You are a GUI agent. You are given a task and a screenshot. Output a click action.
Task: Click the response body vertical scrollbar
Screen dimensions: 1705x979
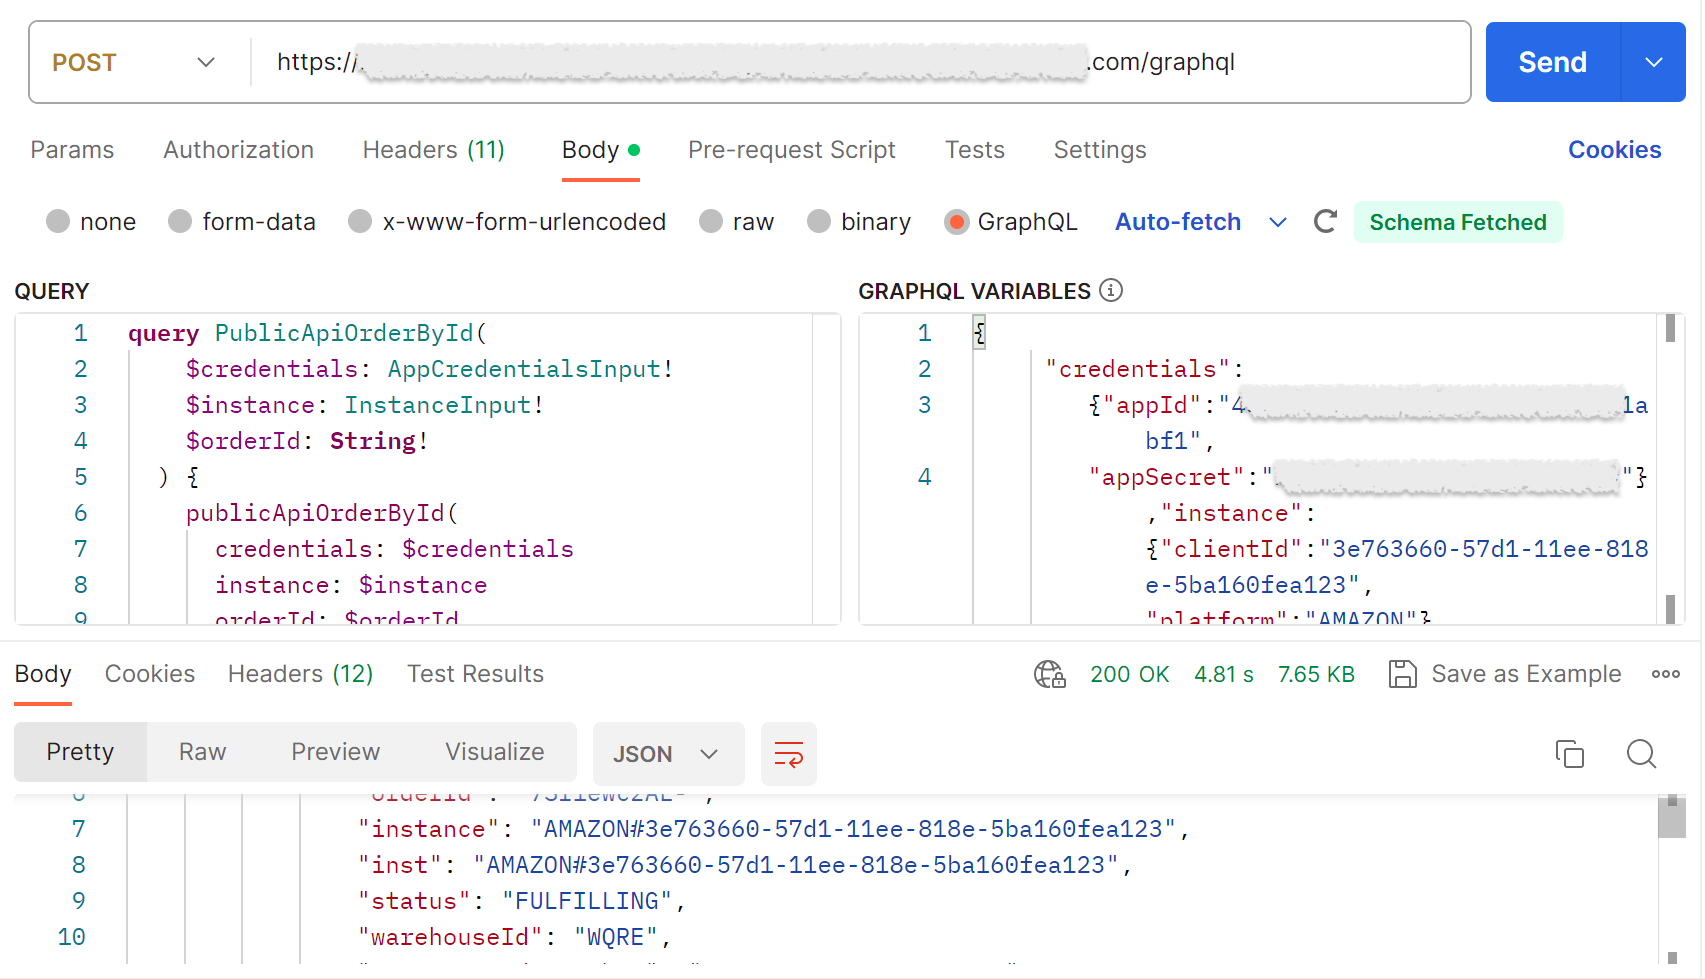[x=1671, y=818]
